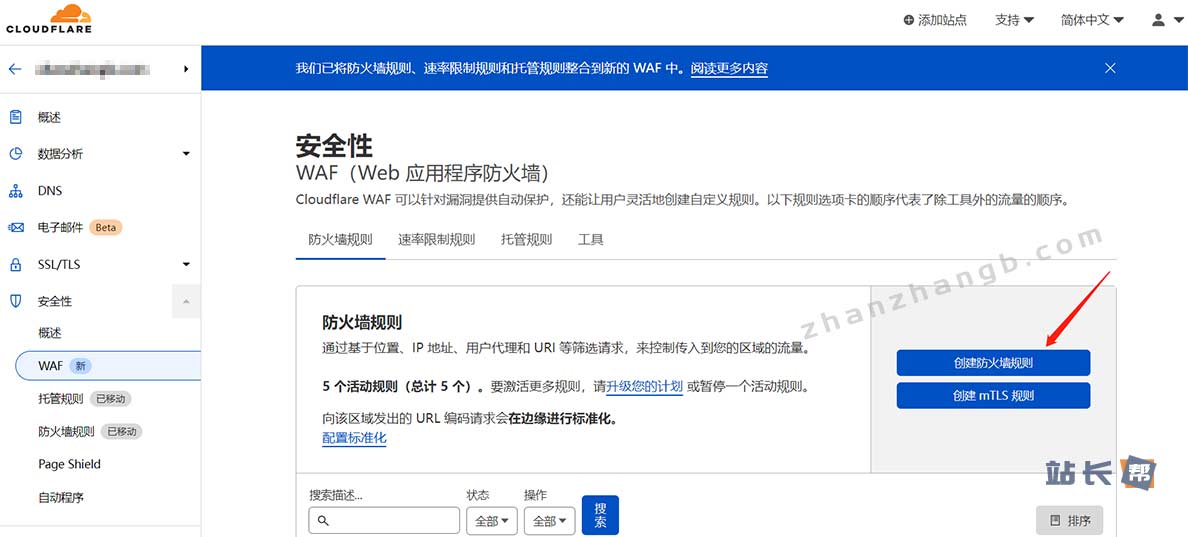The image size is (1188, 537).
Task: Click the 创建防火墙规则 button
Action: pyautogui.click(x=992, y=363)
